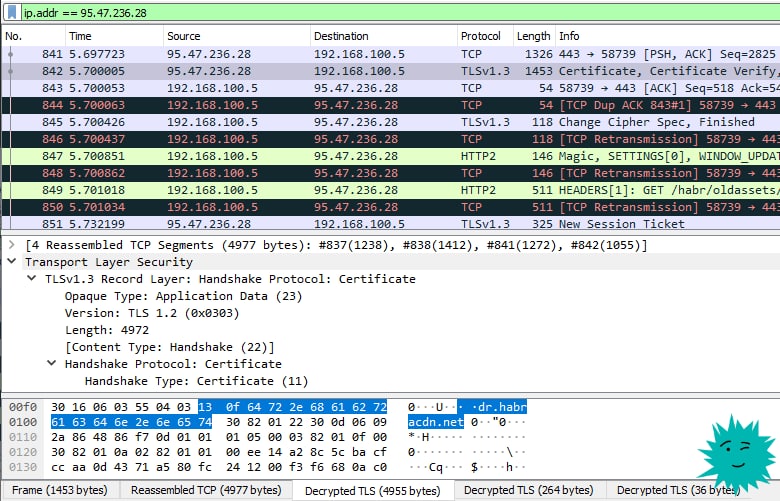Select the Length: 4972 field
This screenshot has width=780, height=501.
[107, 330]
